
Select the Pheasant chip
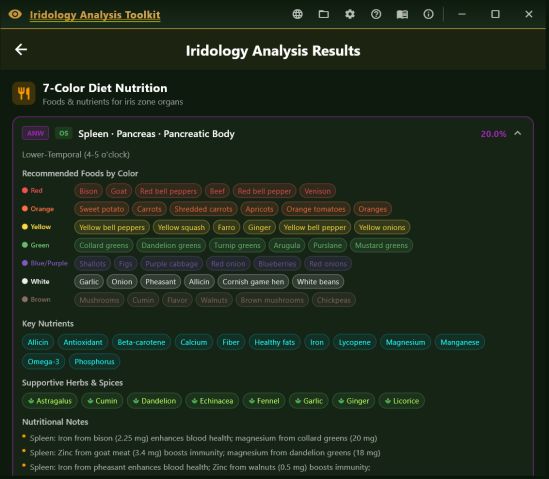pos(160,282)
